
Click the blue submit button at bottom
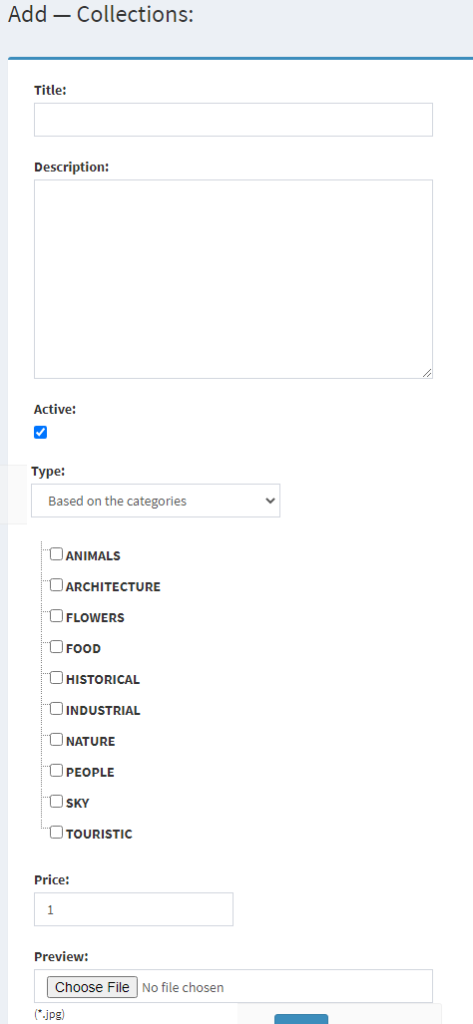[x=301, y=1019]
